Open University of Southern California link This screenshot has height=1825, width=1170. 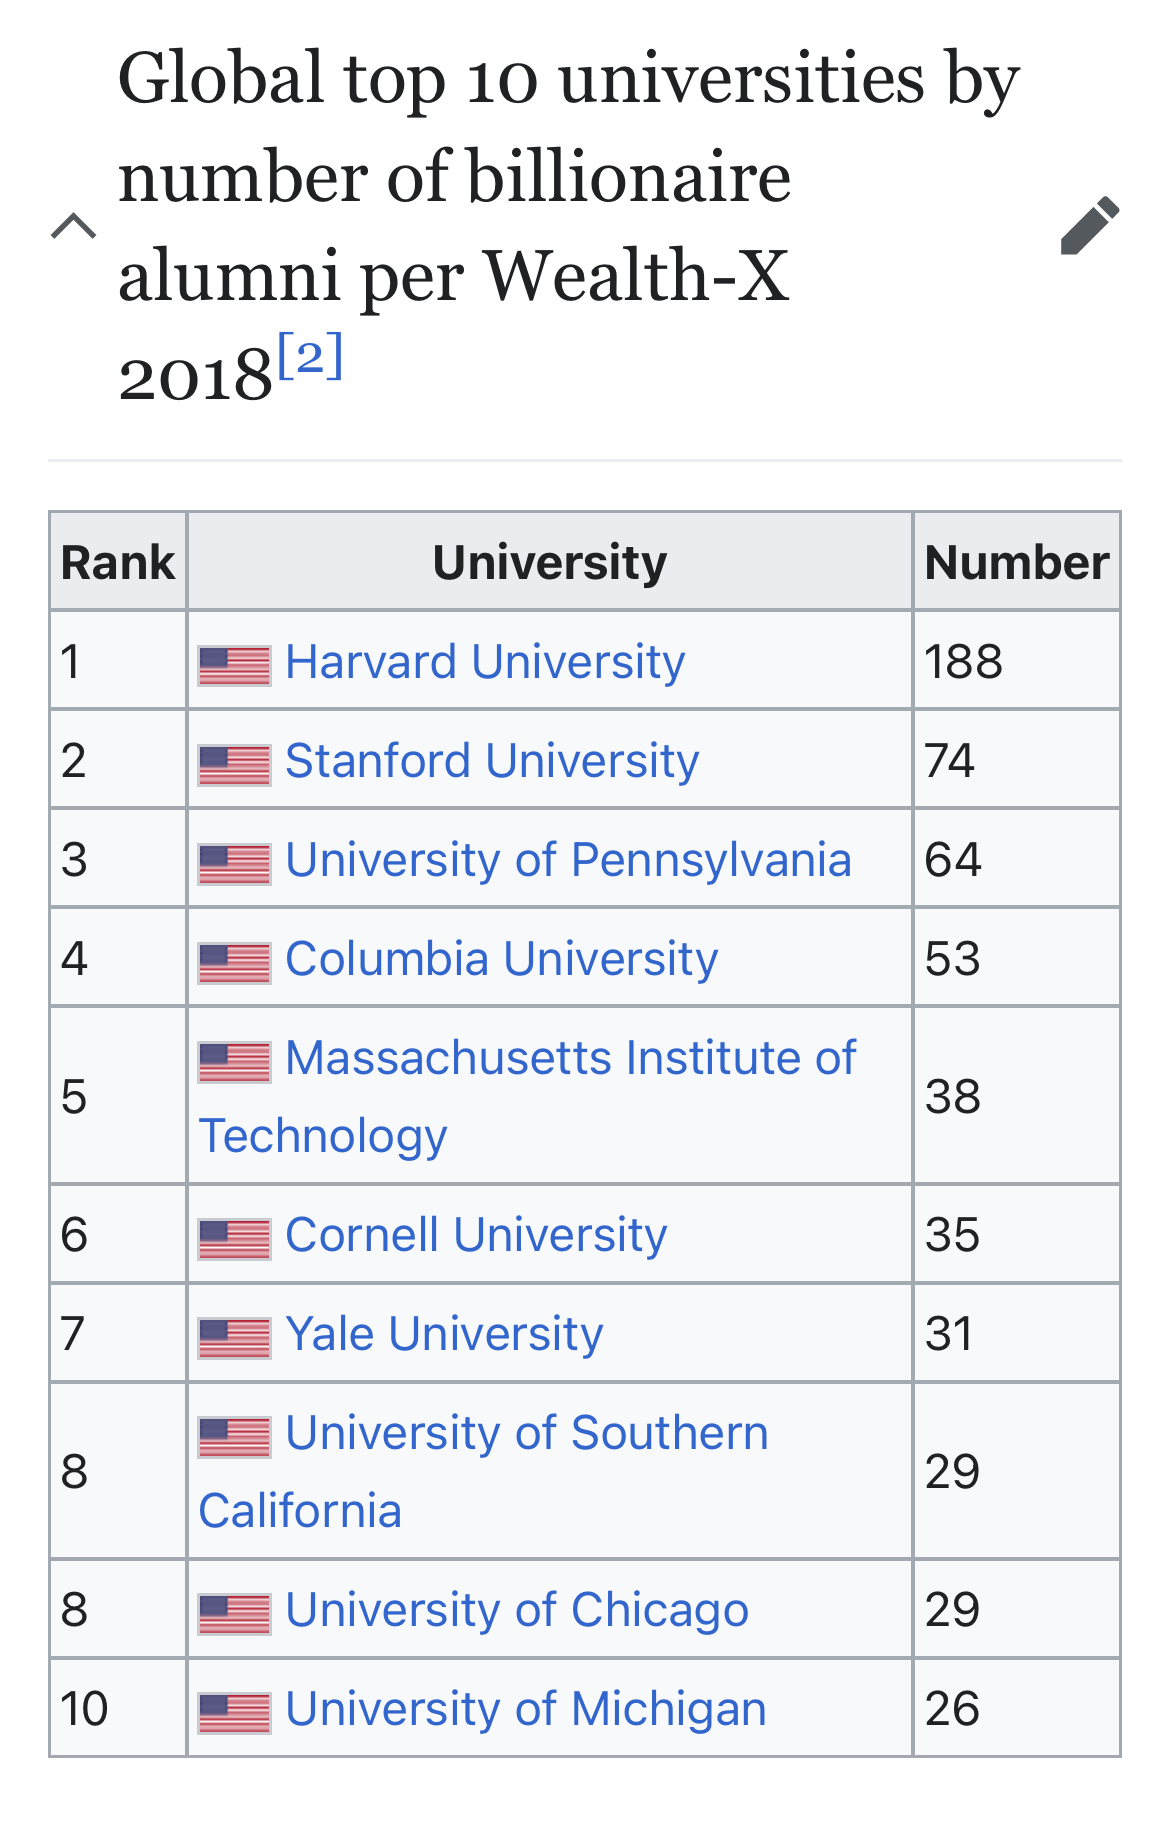(x=483, y=1471)
